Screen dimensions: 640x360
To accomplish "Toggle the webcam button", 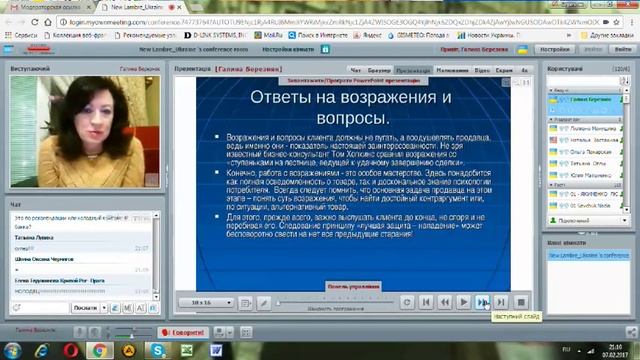I will point(94,332).
